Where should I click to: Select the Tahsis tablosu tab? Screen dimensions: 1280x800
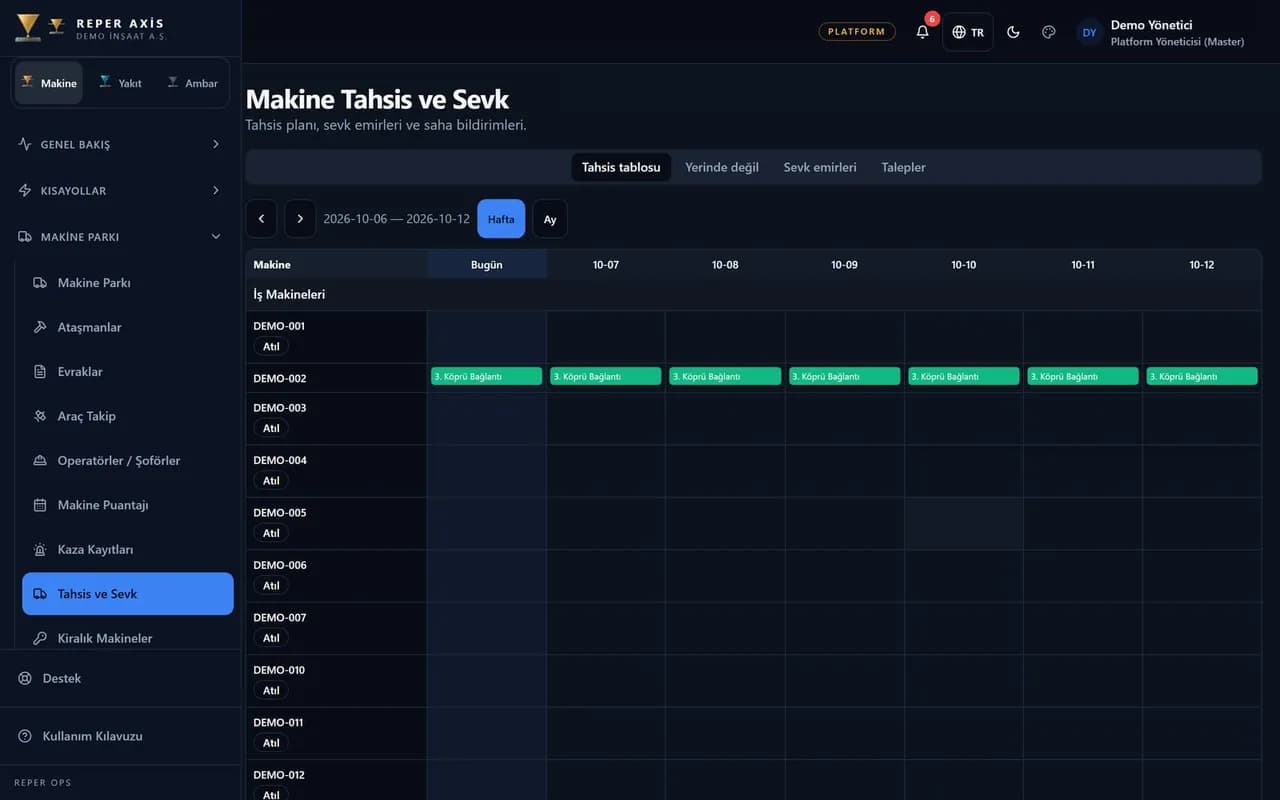[621, 167]
